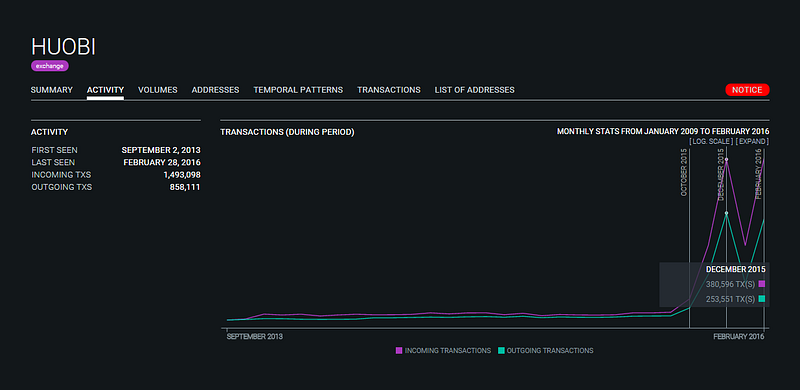
Task: View the List of Addresses tab
Action: coord(474,90)
